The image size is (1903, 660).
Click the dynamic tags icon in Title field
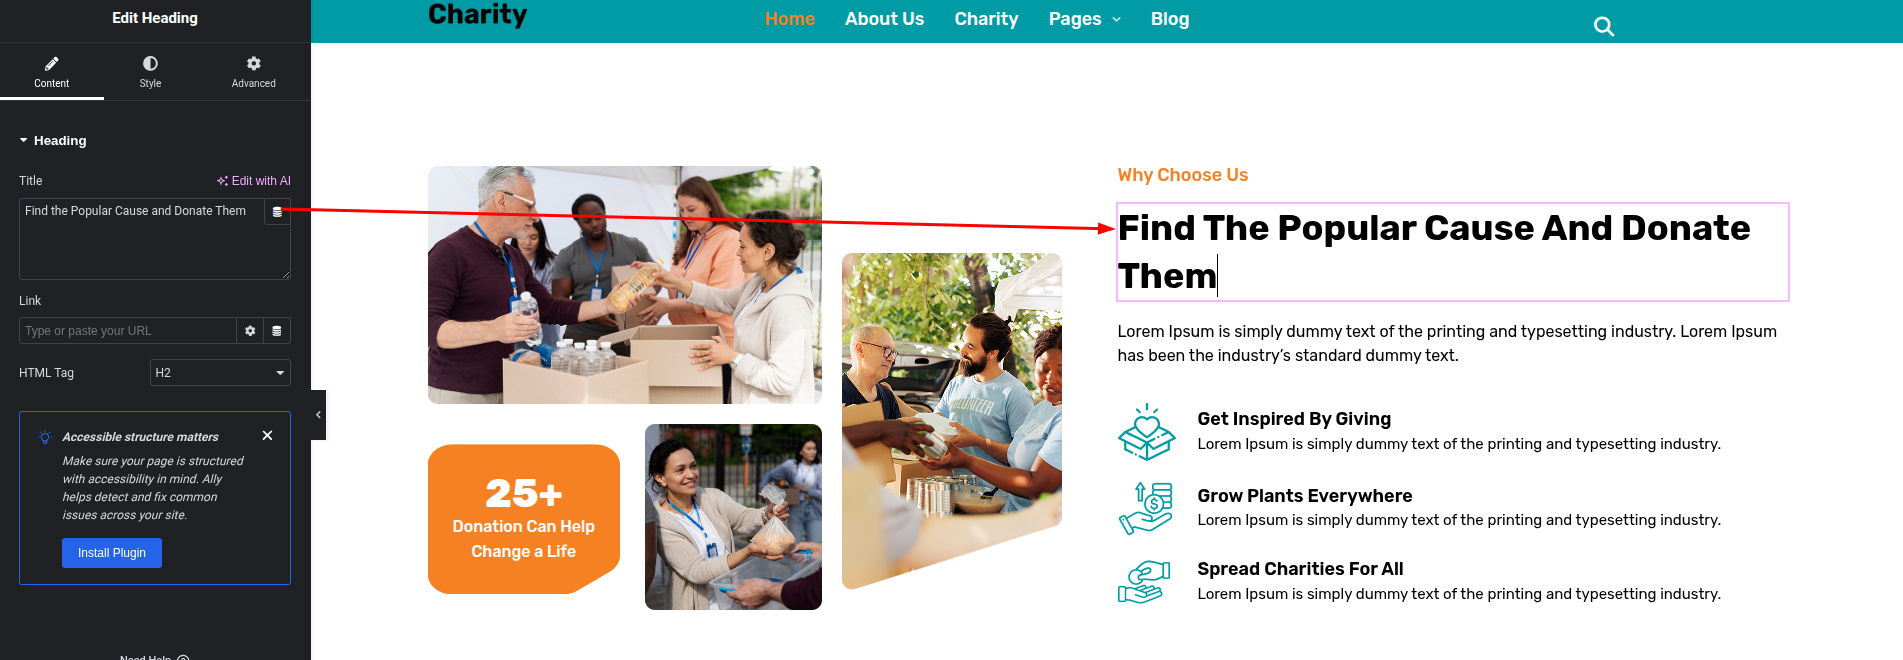(277, 212)
